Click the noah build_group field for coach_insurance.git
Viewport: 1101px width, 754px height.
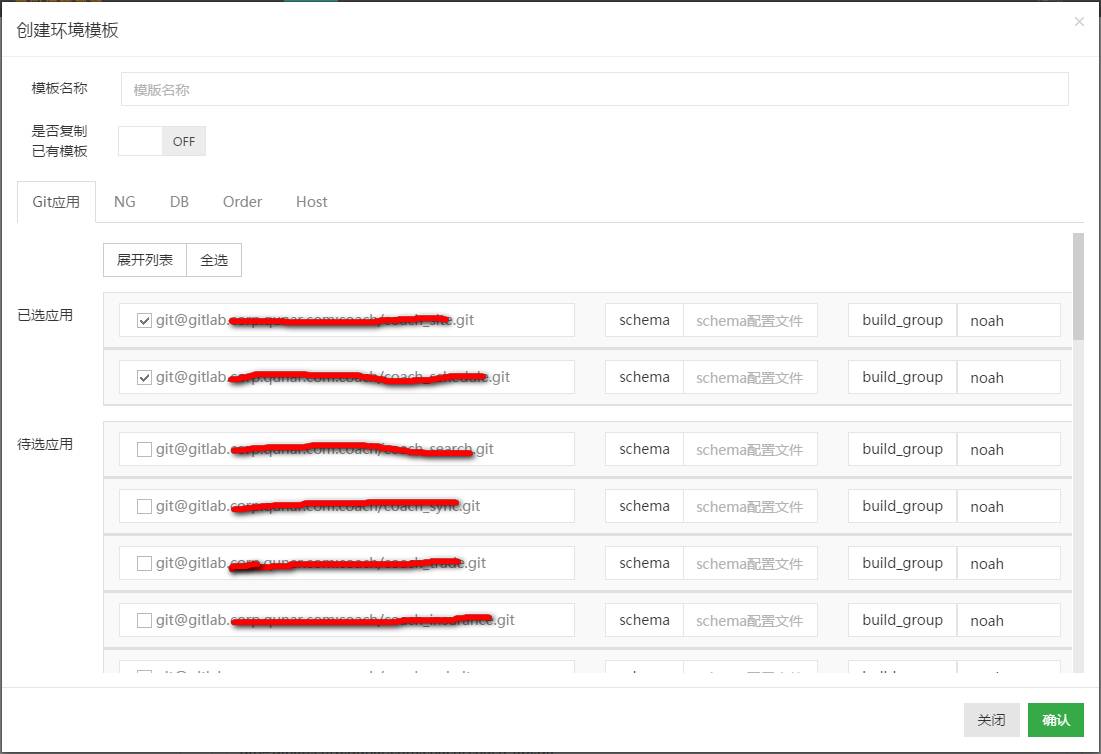click(x=1008, y=621)
